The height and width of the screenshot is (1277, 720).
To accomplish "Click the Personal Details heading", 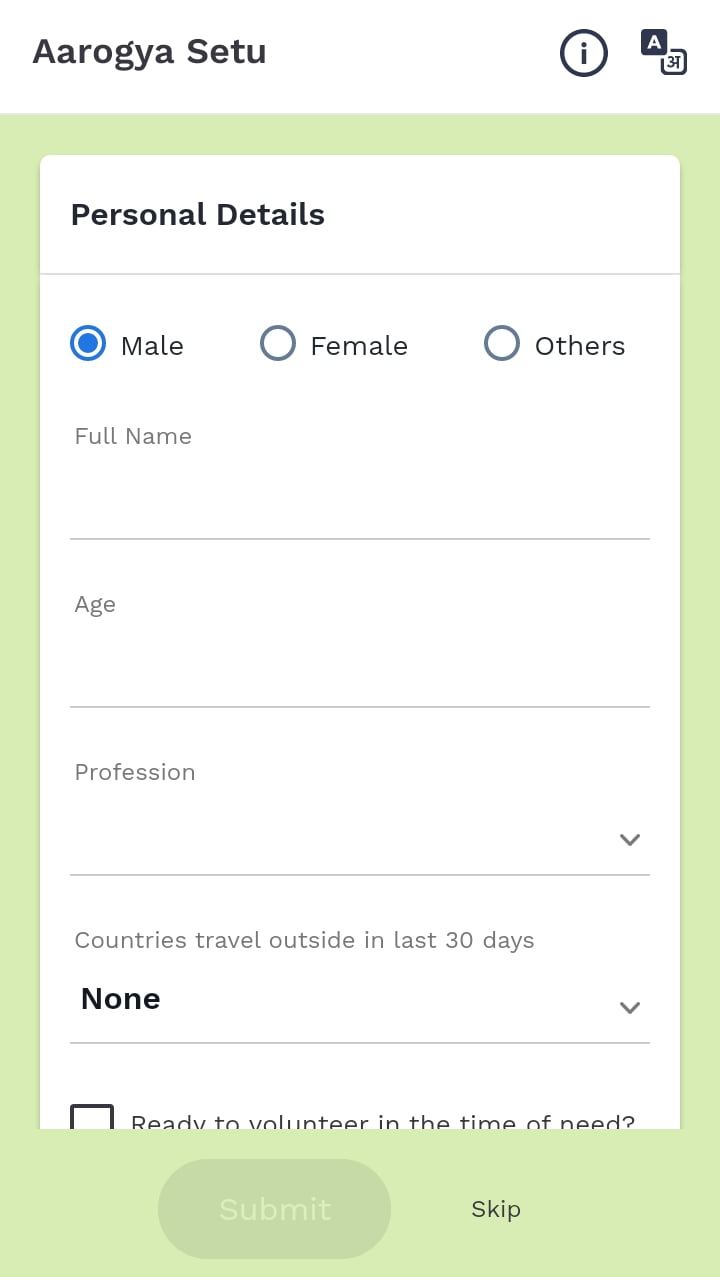I will point(198,215).
